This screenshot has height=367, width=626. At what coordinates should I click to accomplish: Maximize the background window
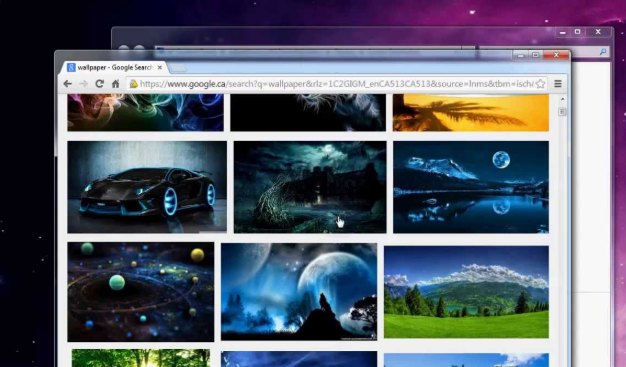[577, 32]
